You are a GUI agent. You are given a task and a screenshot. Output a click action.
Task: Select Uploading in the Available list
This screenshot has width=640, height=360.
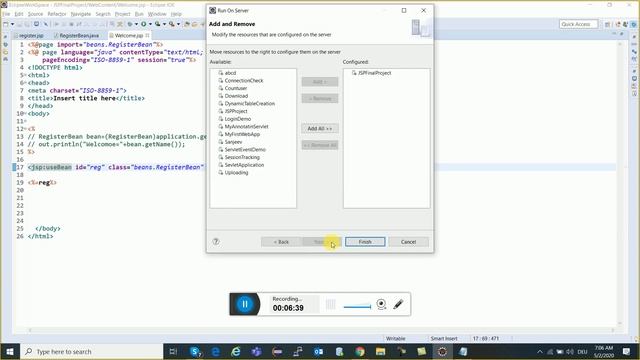click(x=236, y=173)
